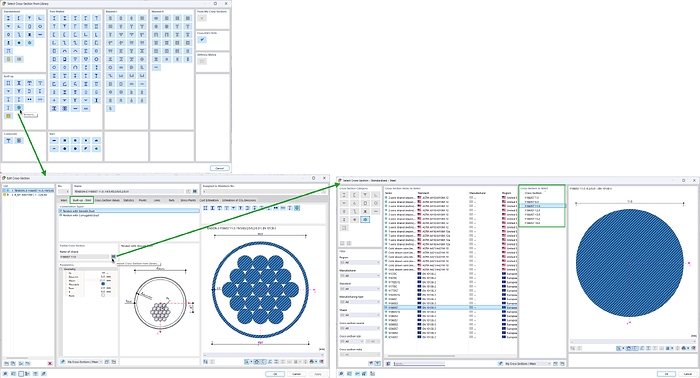Screen dimensions: 700x378
Task: Open the Cross-Section Values tab
Action: [x=107, y=200]
